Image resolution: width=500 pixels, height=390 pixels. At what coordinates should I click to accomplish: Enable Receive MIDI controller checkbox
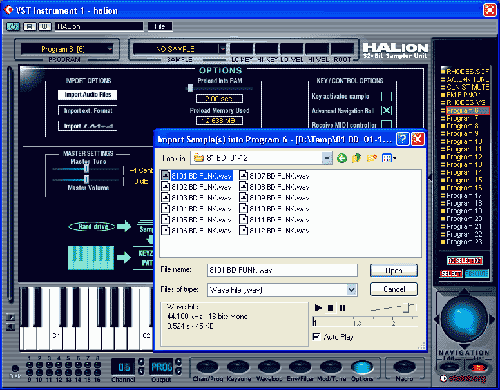(386, 125)
